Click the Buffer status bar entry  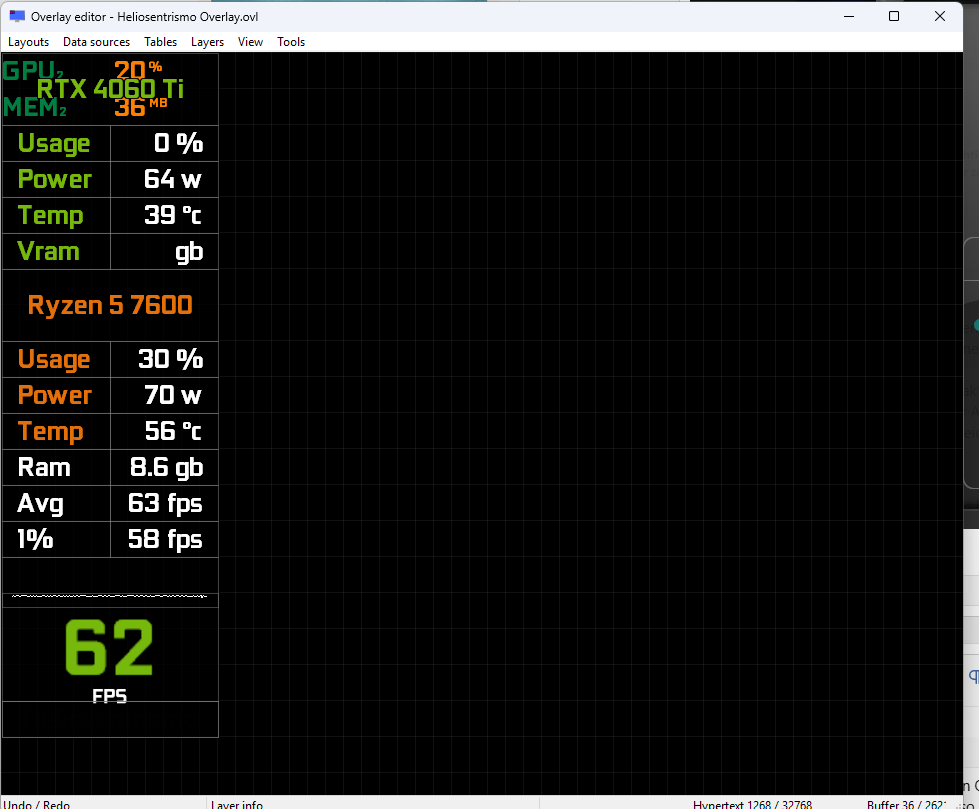tap(907, 804)
